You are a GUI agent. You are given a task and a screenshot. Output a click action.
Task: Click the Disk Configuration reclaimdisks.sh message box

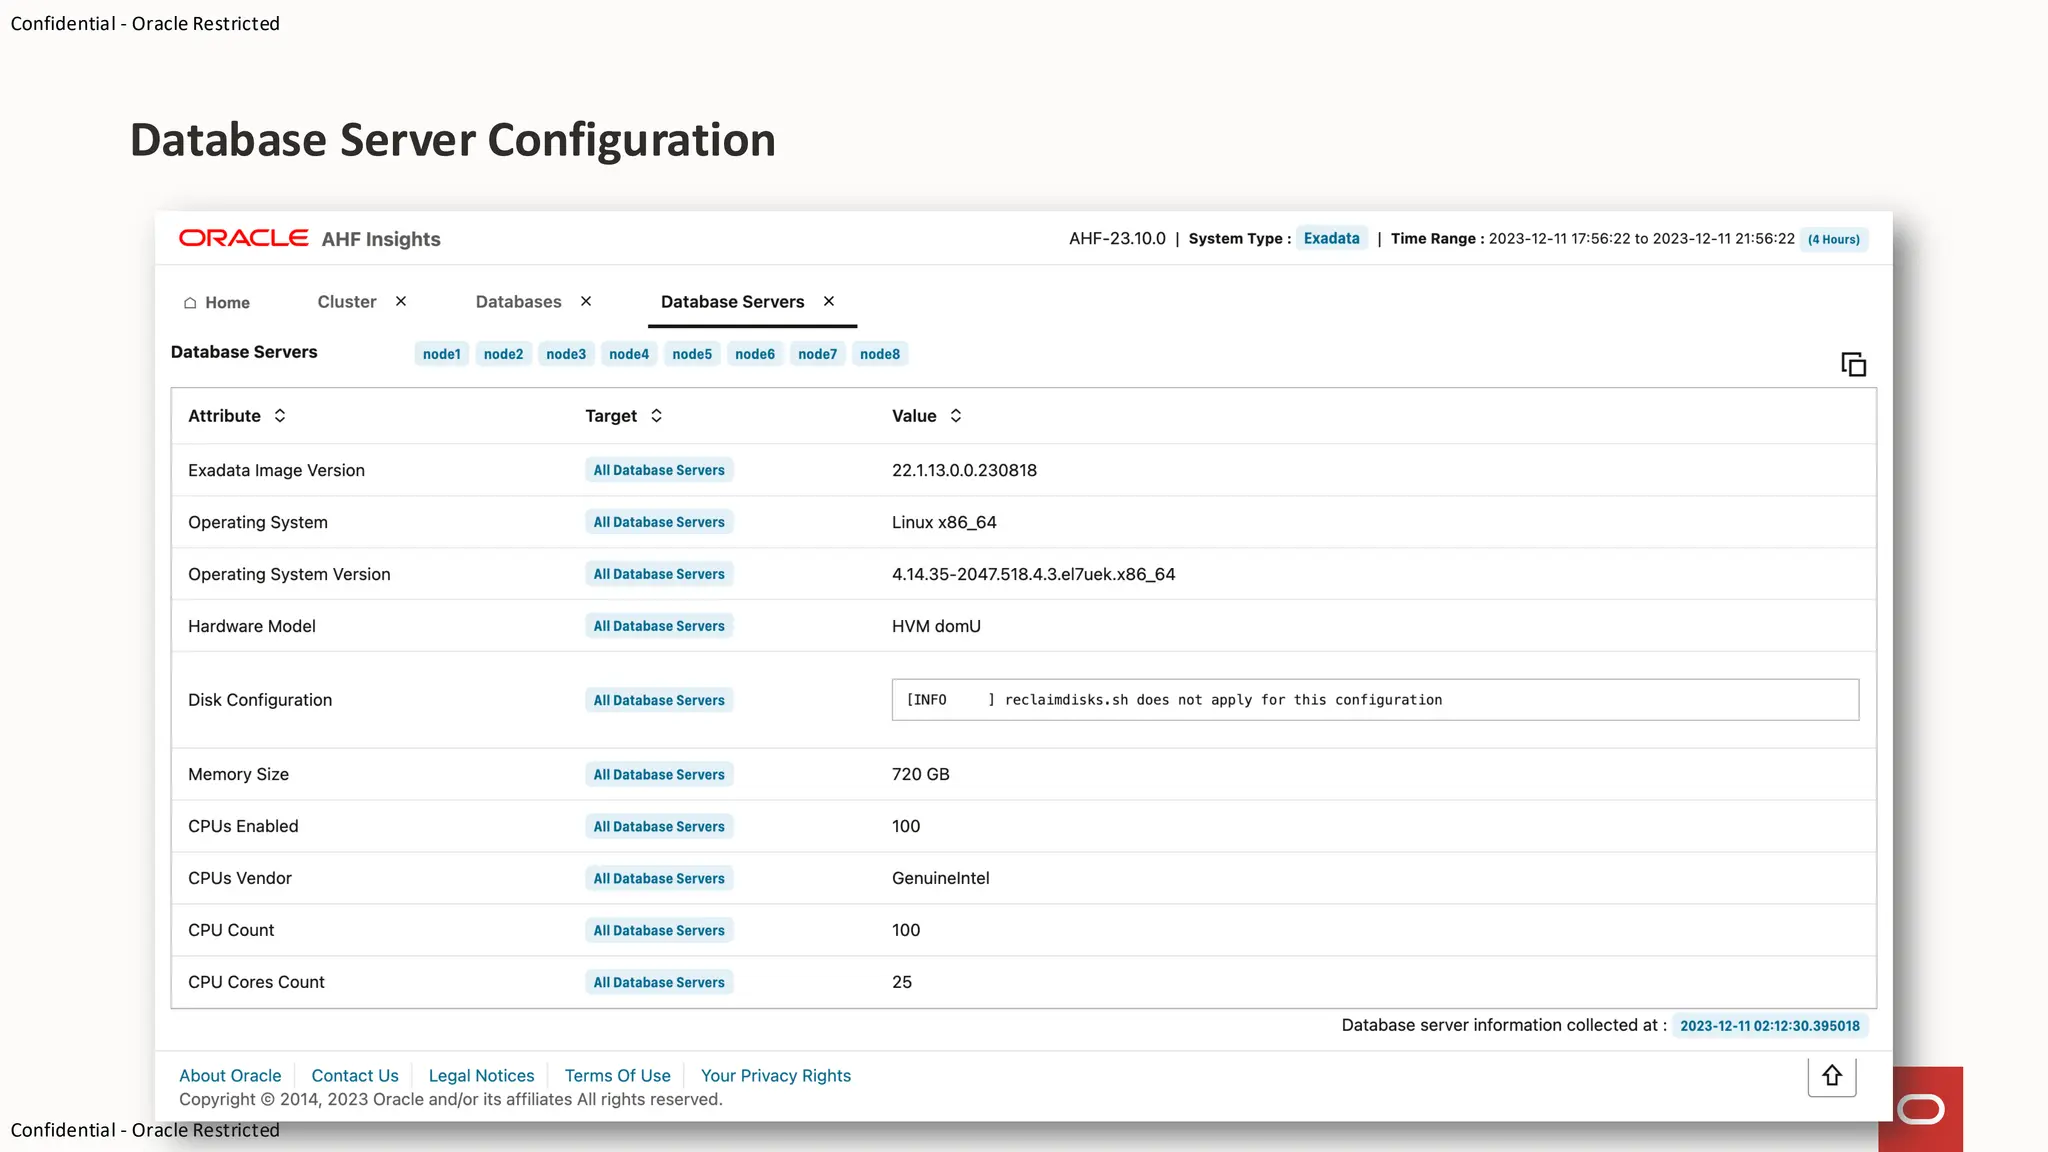click(x=1375, y=700)
